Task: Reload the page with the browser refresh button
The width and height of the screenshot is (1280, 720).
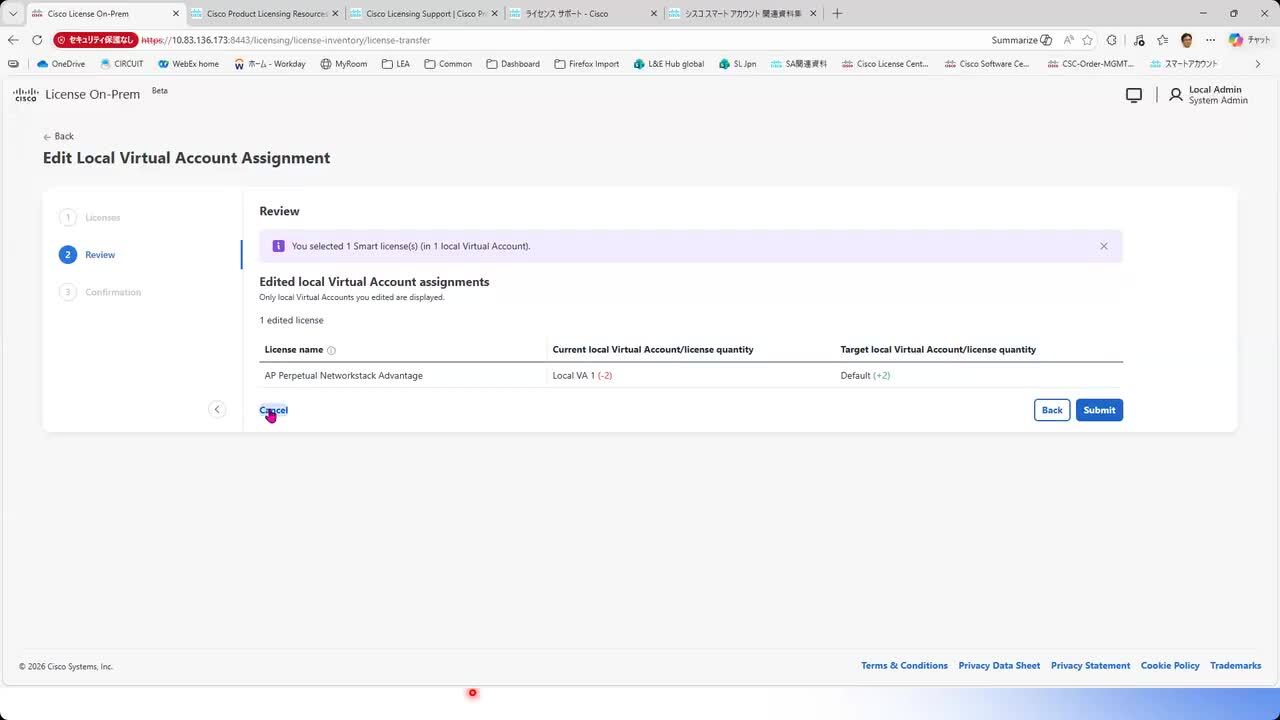Action: (x=37, y=40)
